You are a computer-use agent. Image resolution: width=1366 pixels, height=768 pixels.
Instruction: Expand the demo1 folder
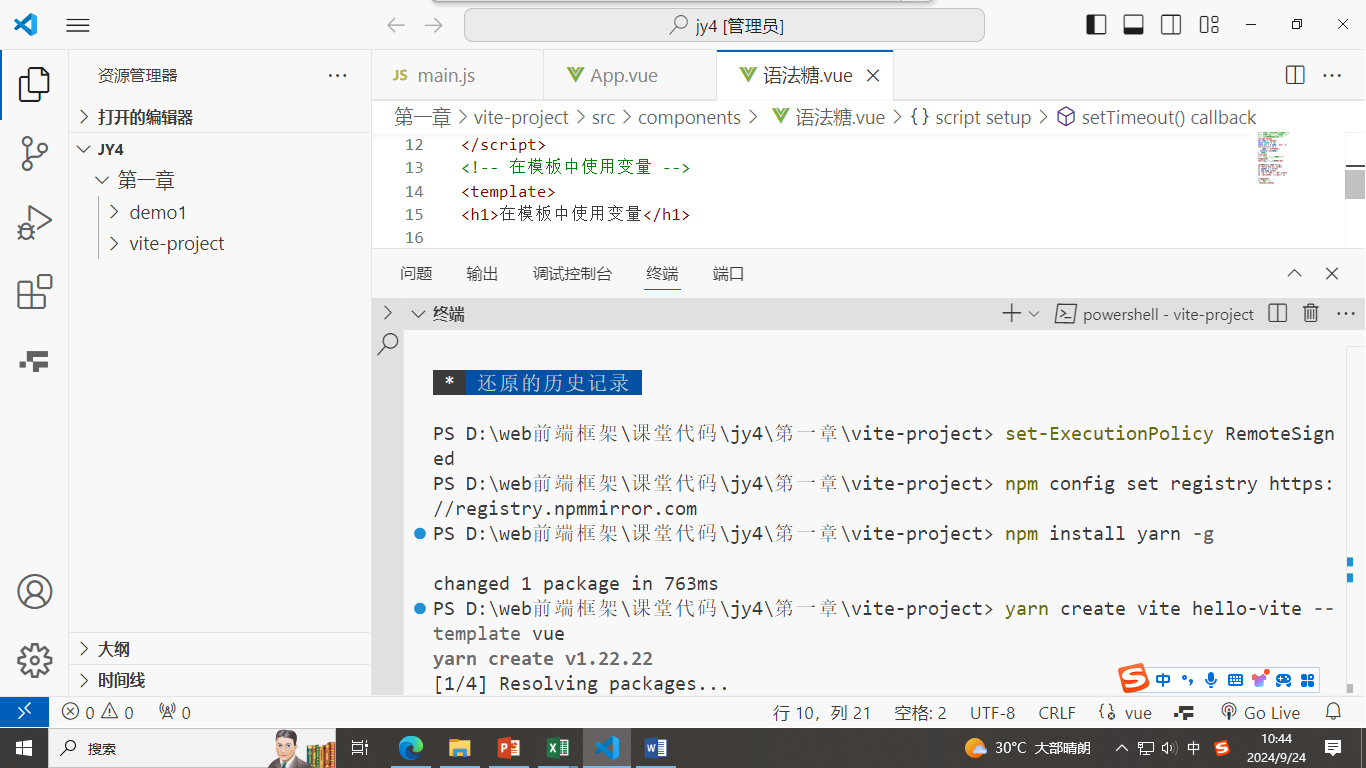click(x=220, y=212)
